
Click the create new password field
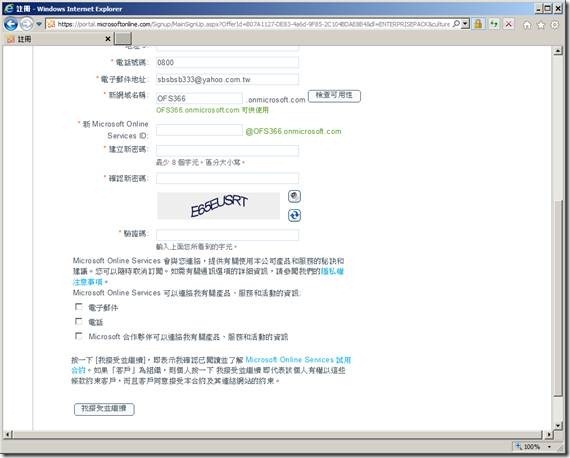(x=227, y=150)
